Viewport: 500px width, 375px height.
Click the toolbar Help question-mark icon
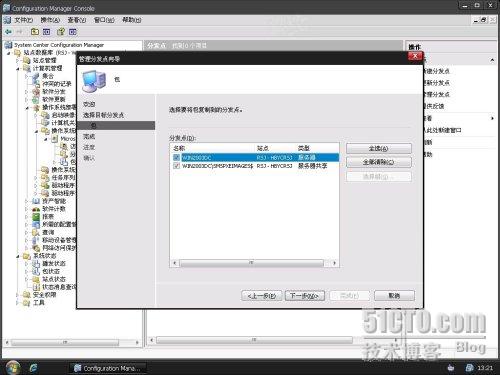(x=60, y=32)
